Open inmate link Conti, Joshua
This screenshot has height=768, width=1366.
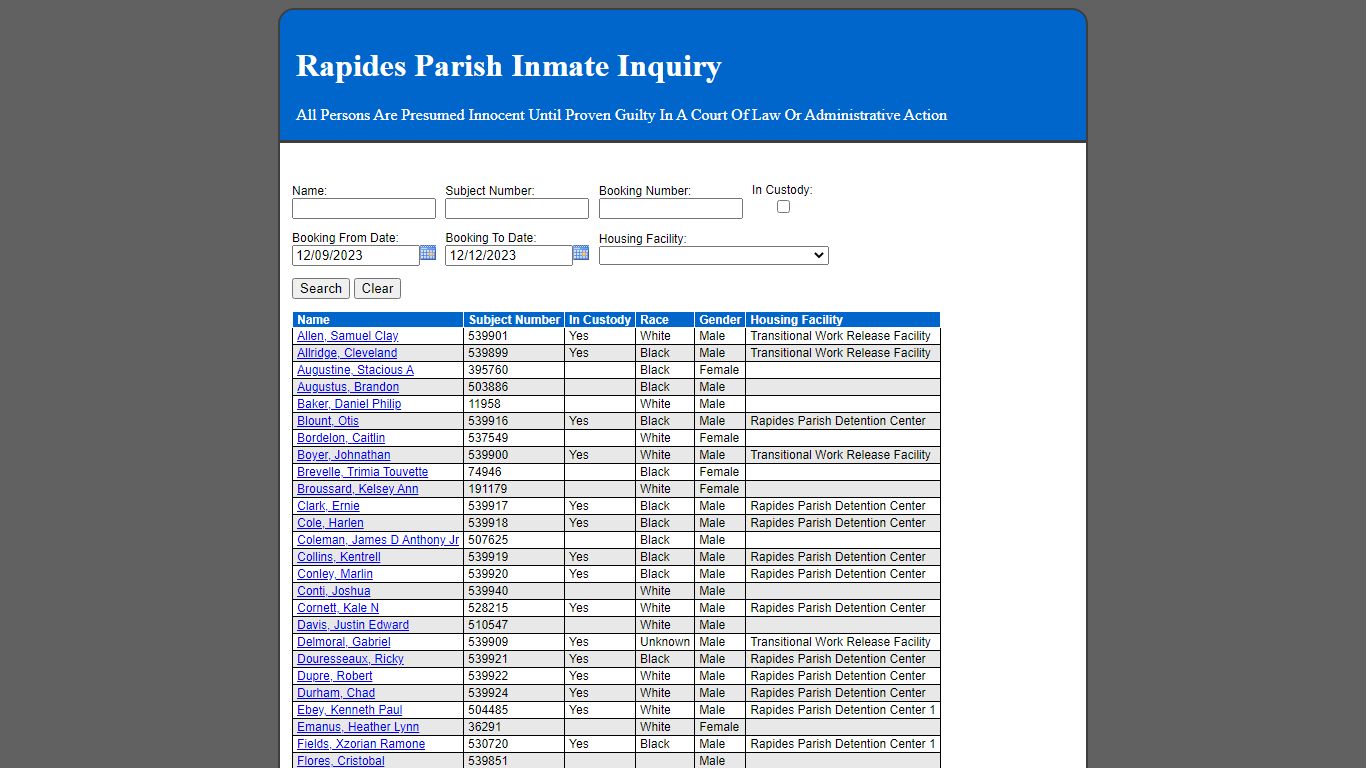tap(334, 591)
